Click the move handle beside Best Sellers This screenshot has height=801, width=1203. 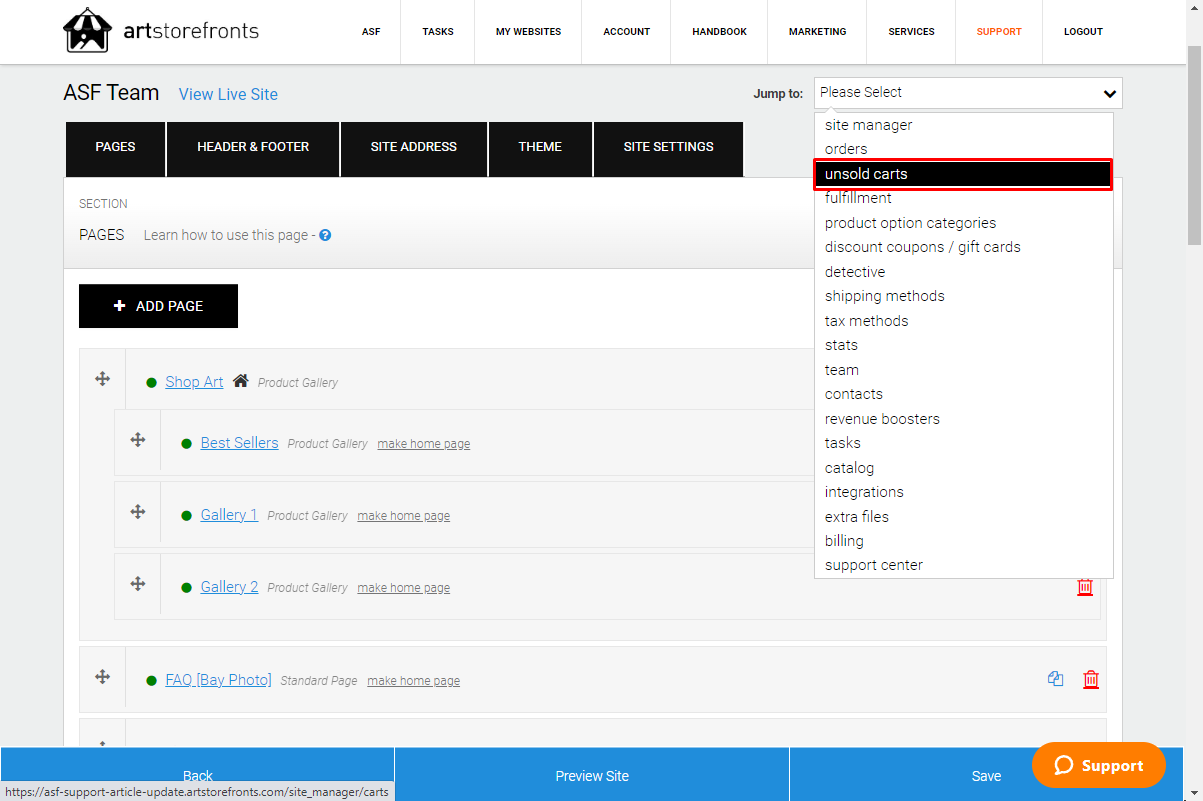coord(138,440)
